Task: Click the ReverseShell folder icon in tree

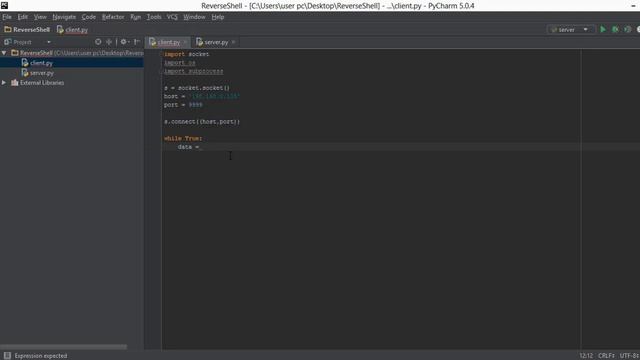Action: tap(15, 53)
